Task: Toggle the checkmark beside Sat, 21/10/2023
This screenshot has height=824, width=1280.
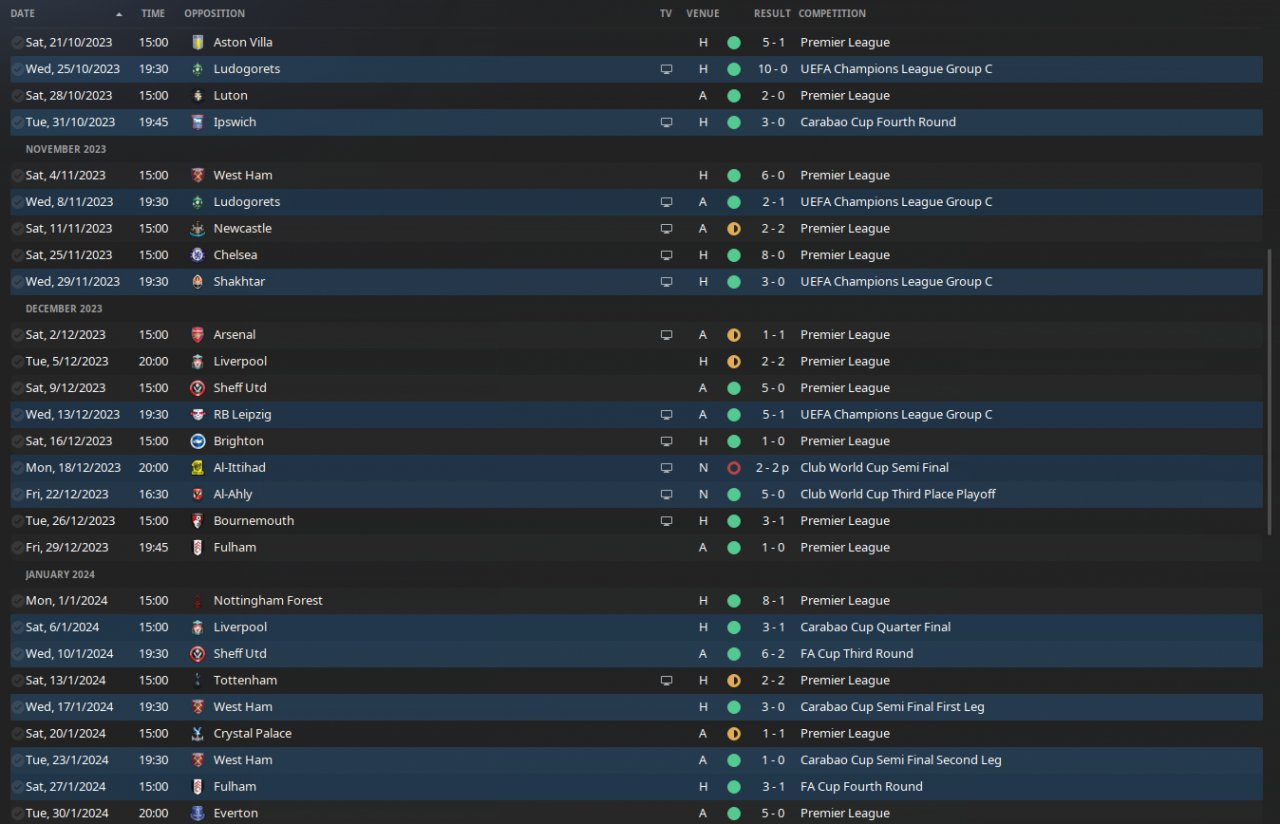Action: coord(17,43)
